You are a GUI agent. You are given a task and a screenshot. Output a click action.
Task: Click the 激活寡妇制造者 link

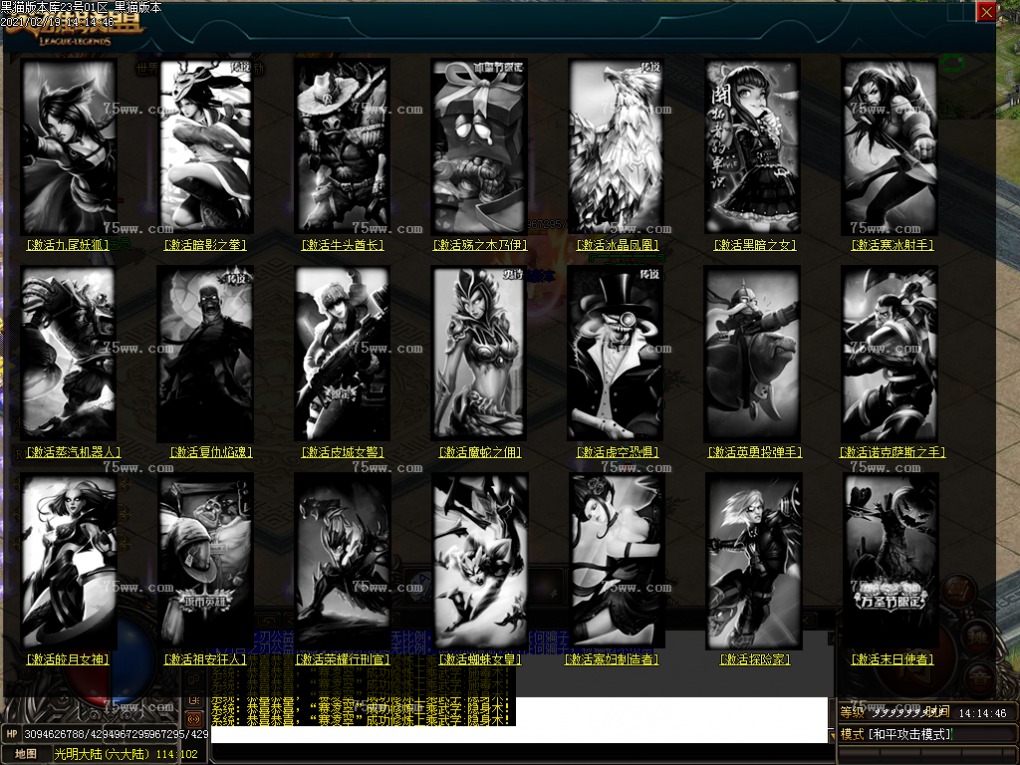(612, 659)
